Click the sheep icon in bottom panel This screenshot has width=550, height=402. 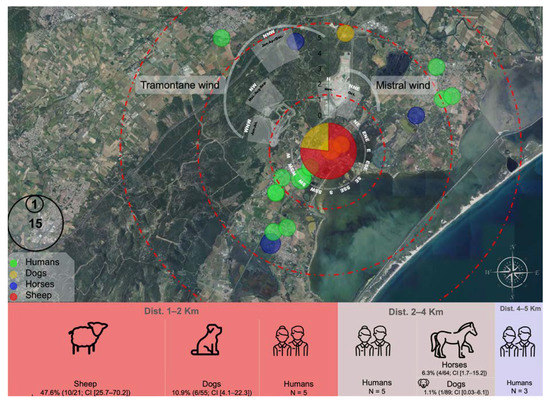88,337
